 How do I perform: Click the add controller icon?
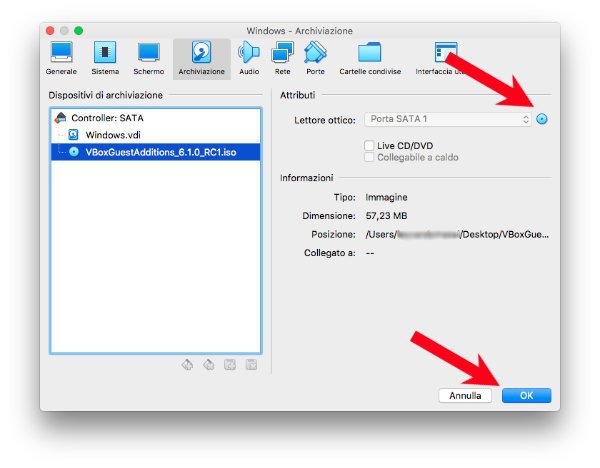click(187, 365)
